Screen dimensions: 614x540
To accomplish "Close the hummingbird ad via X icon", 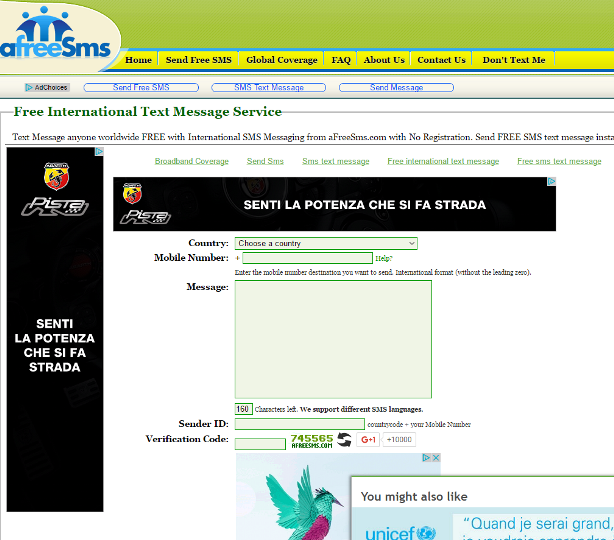I will (435, 458).
